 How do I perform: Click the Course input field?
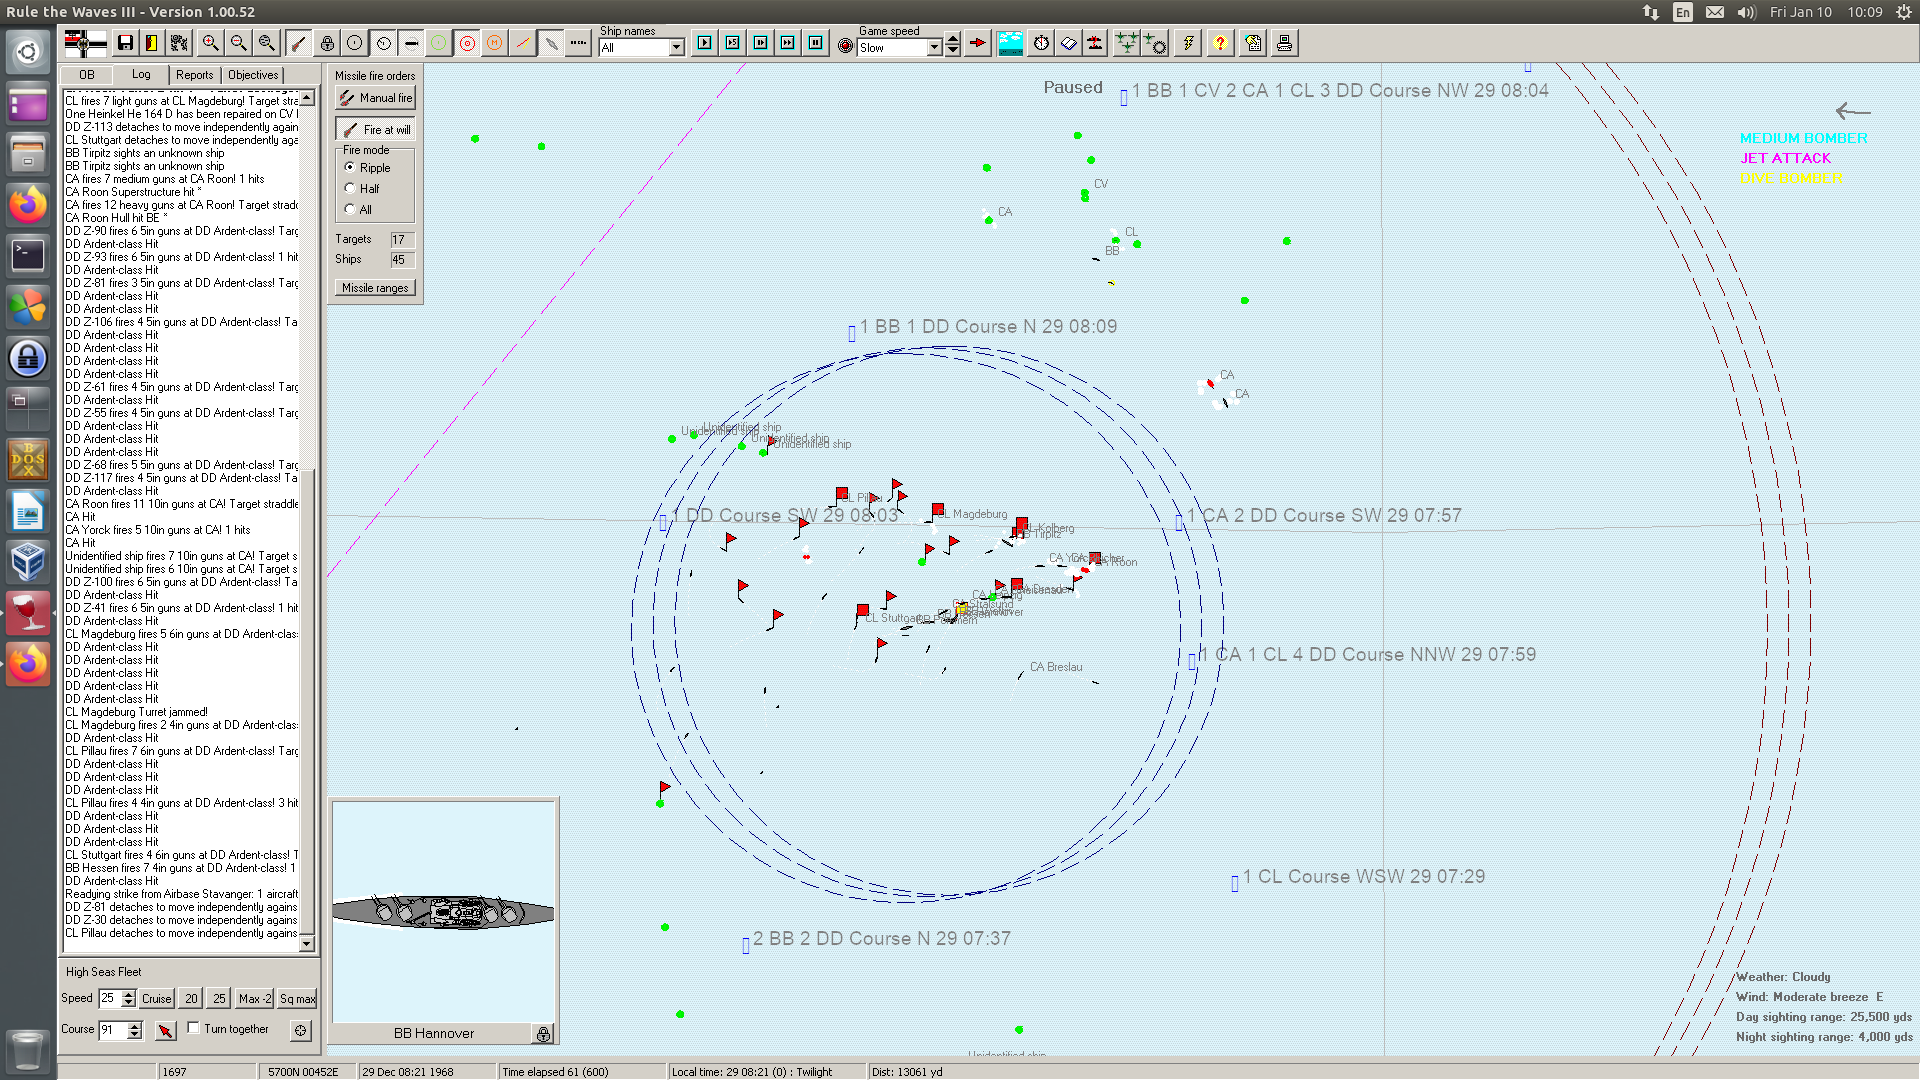[113, 1030]
